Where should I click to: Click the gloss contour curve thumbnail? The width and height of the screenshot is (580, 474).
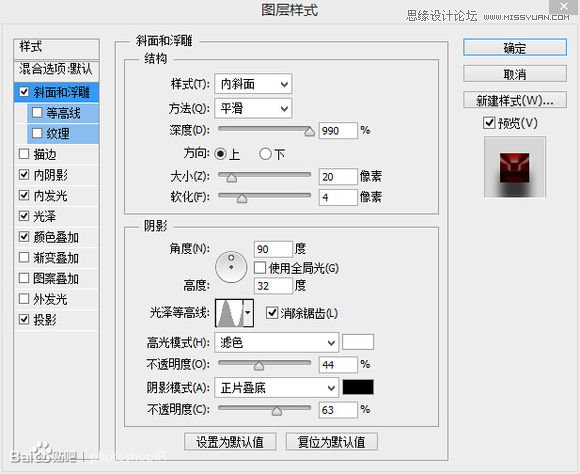coord(229,313)
